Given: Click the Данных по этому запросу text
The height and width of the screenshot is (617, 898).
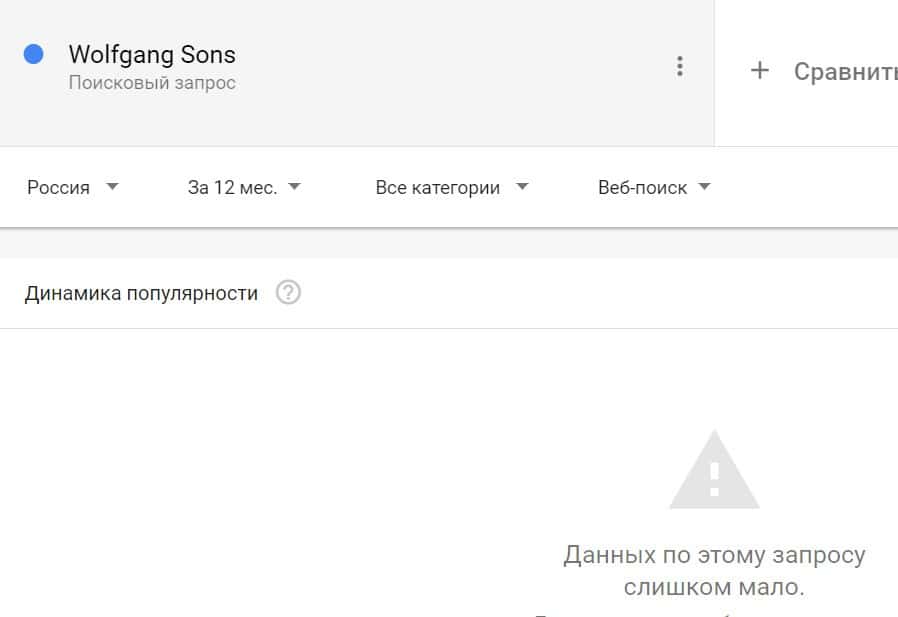Looking at the screenshot, I should pyautogui.click(x=714, y=555).
